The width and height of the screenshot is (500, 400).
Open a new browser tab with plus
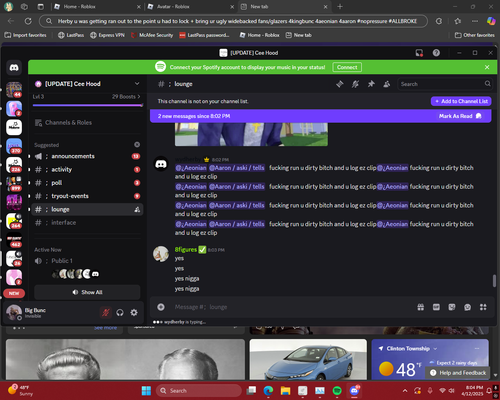(x=340, y=6)
